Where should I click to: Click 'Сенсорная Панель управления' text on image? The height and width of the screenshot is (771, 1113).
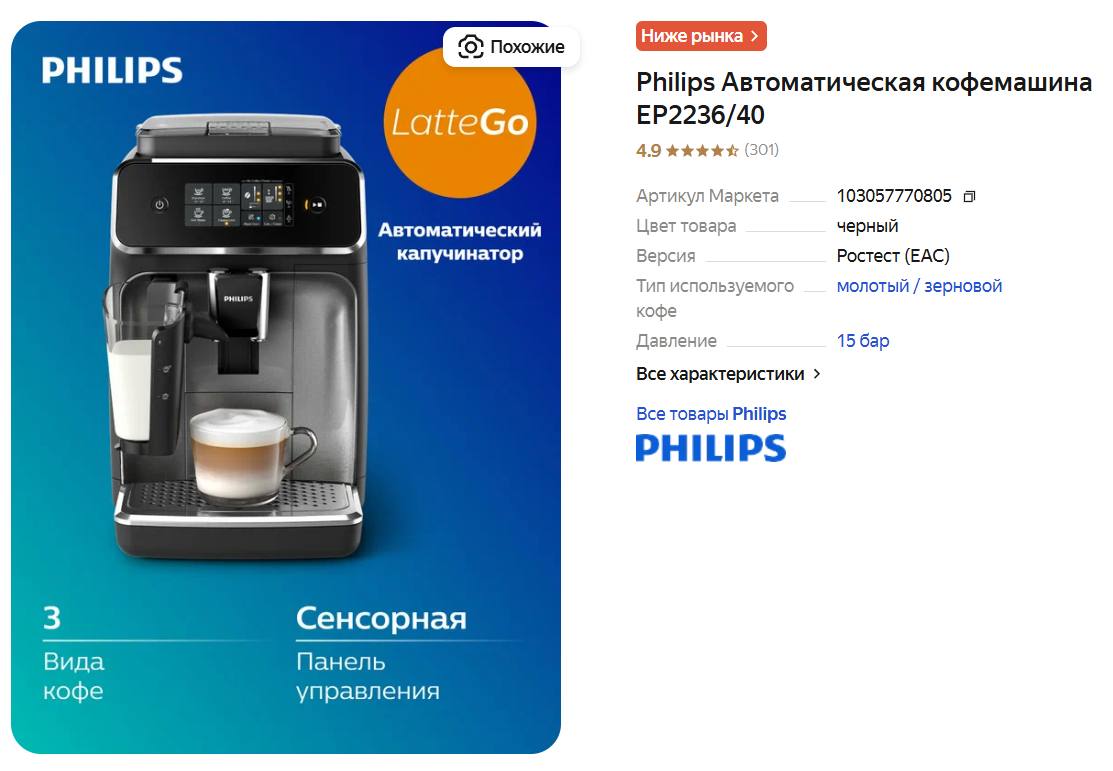click(381, 653)
